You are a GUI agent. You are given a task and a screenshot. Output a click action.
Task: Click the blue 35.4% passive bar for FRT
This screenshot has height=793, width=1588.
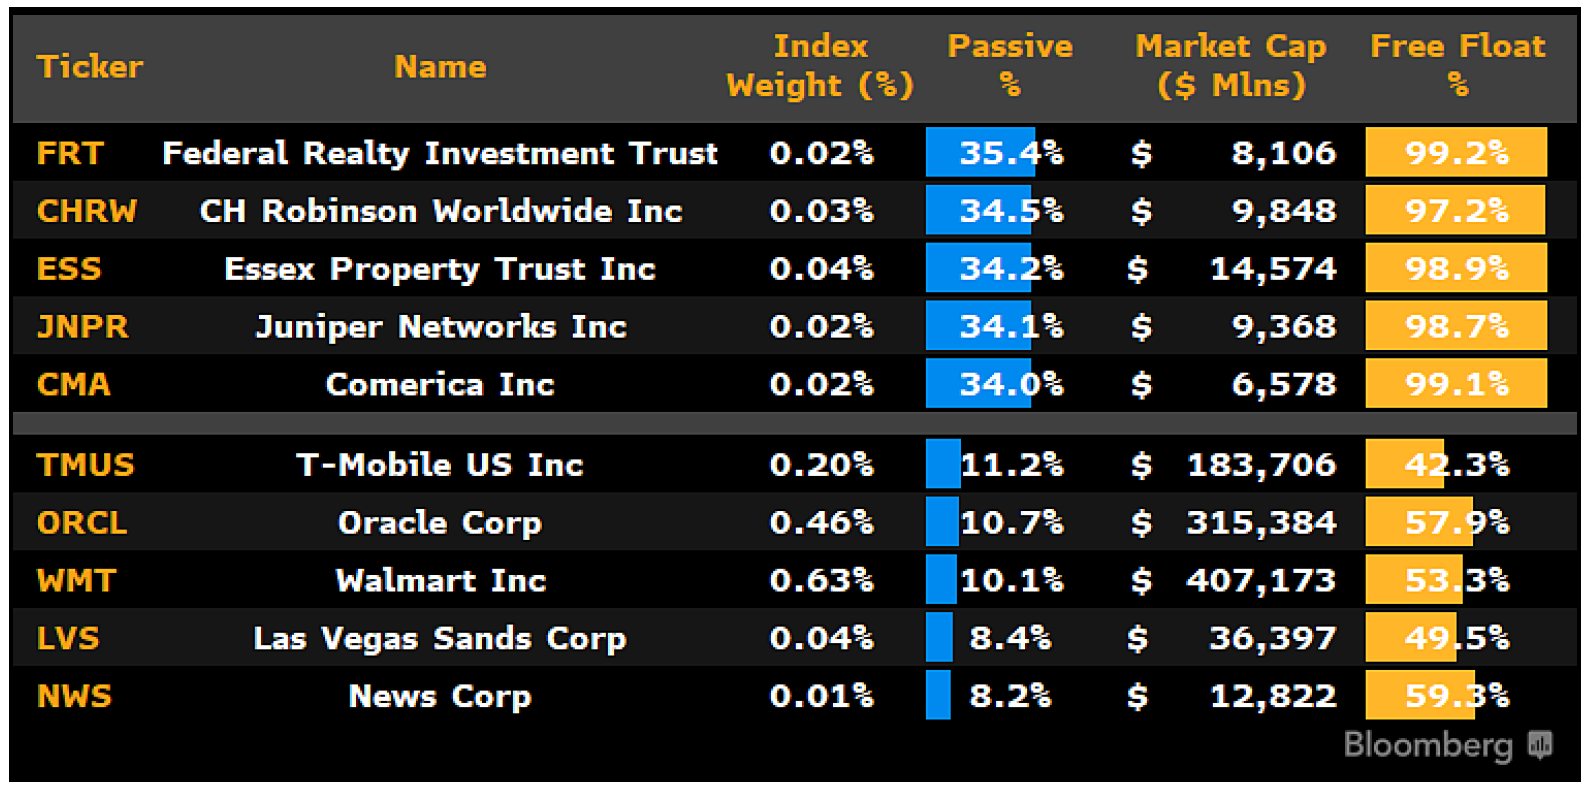pyautogui.click(x=981, y=153)
